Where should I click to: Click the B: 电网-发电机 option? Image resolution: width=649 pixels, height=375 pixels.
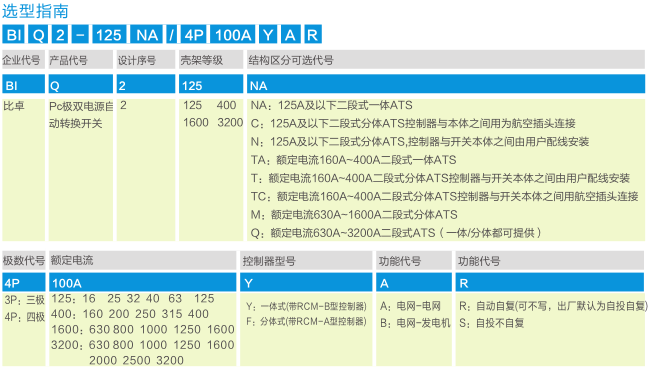(415, 323)
